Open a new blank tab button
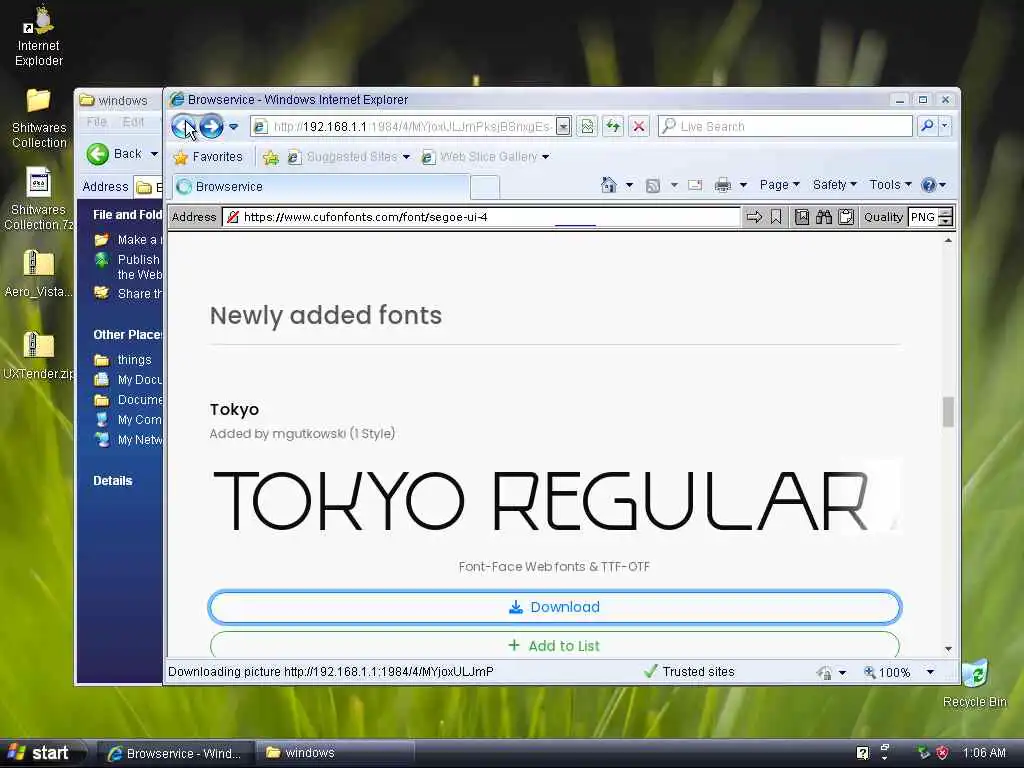 click(485, 187)
